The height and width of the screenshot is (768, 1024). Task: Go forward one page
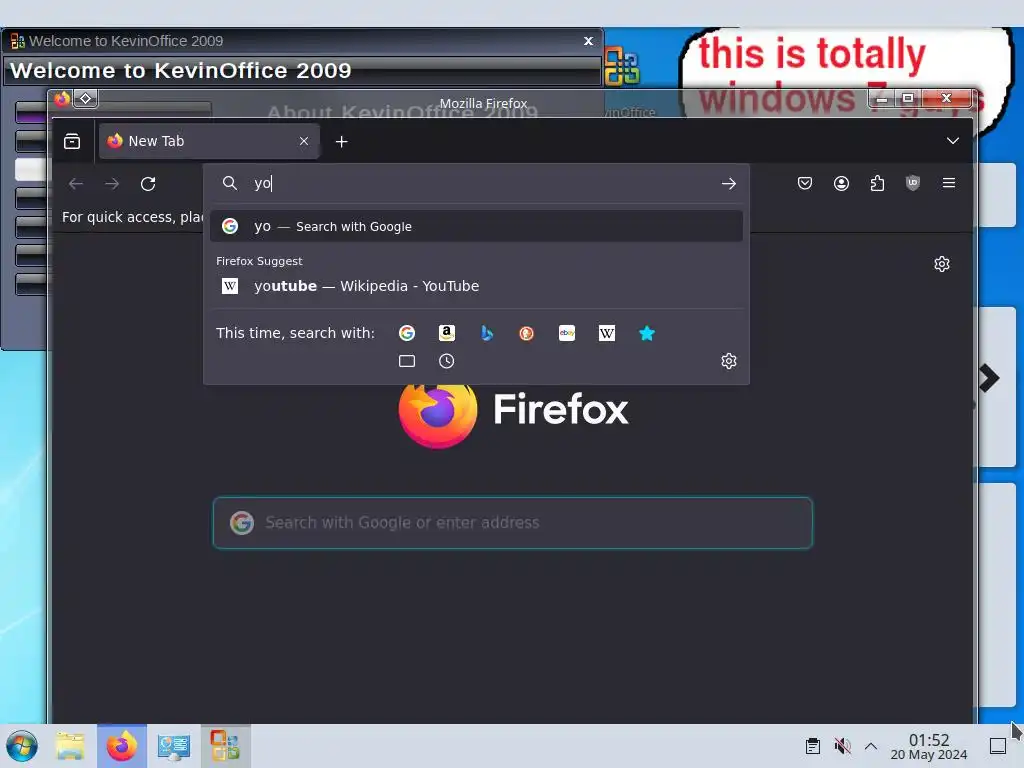pyautogui.click(x=112, y=184)
